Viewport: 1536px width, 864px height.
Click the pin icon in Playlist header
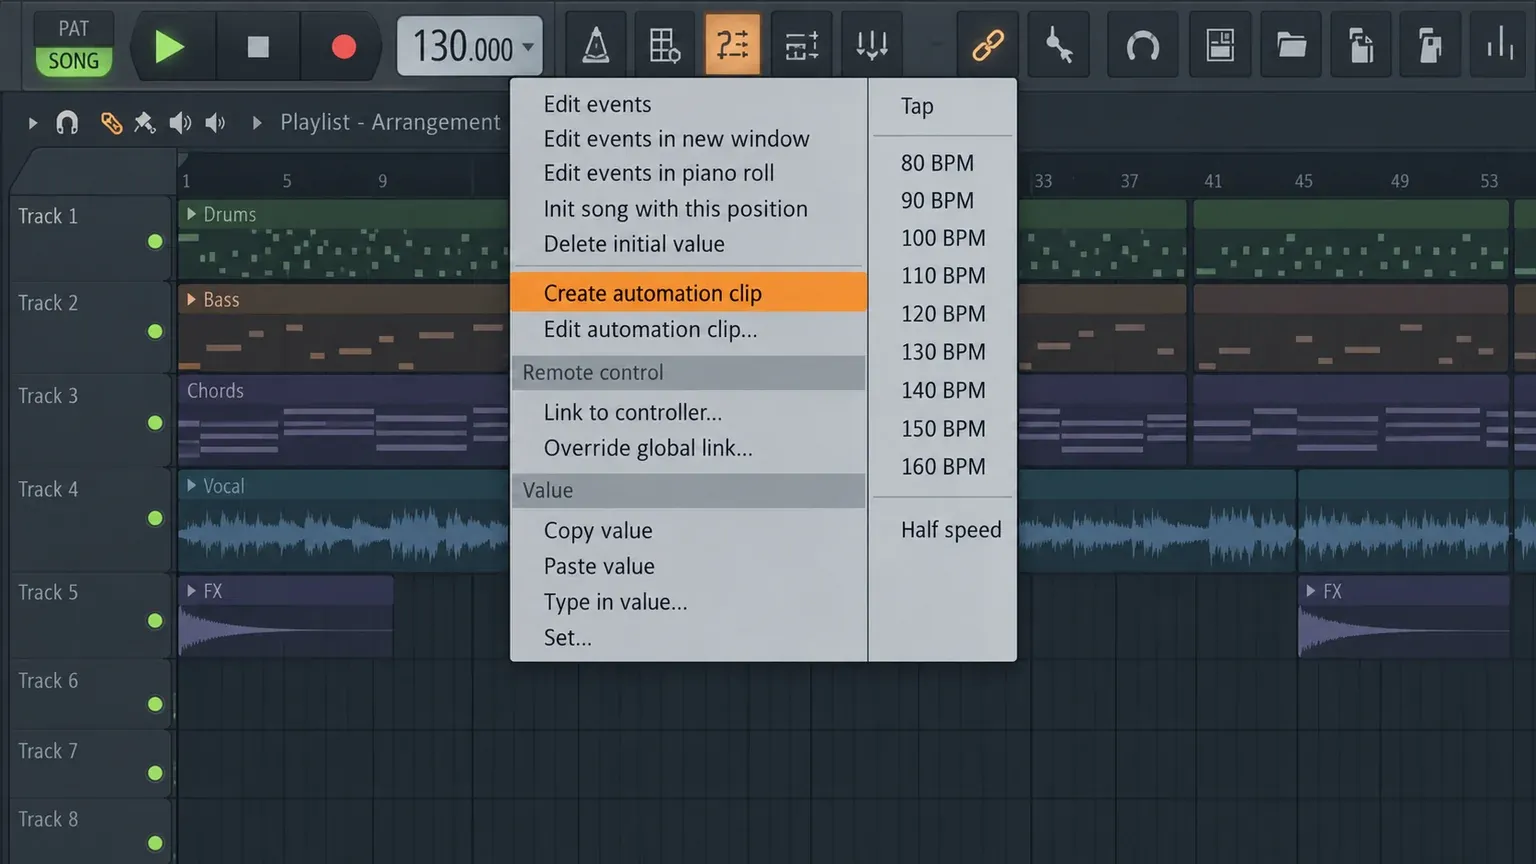pos(145,123)
